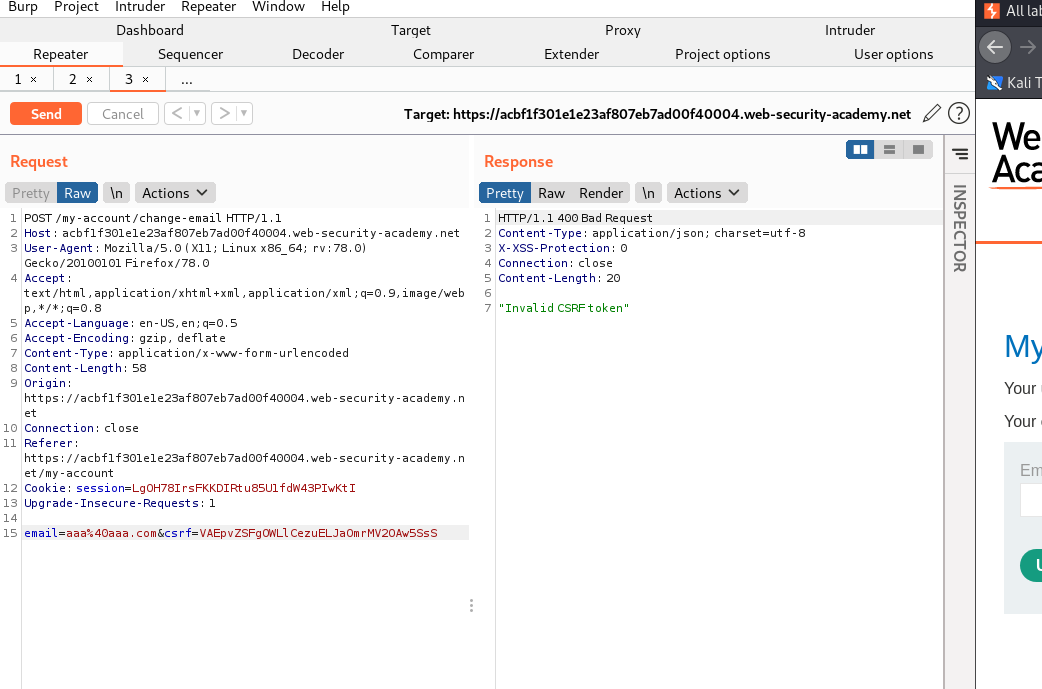Image resolution: width=1042 pixels, height=689 pixels.
Task: Send the request
Action: click(x=46, y=114)
